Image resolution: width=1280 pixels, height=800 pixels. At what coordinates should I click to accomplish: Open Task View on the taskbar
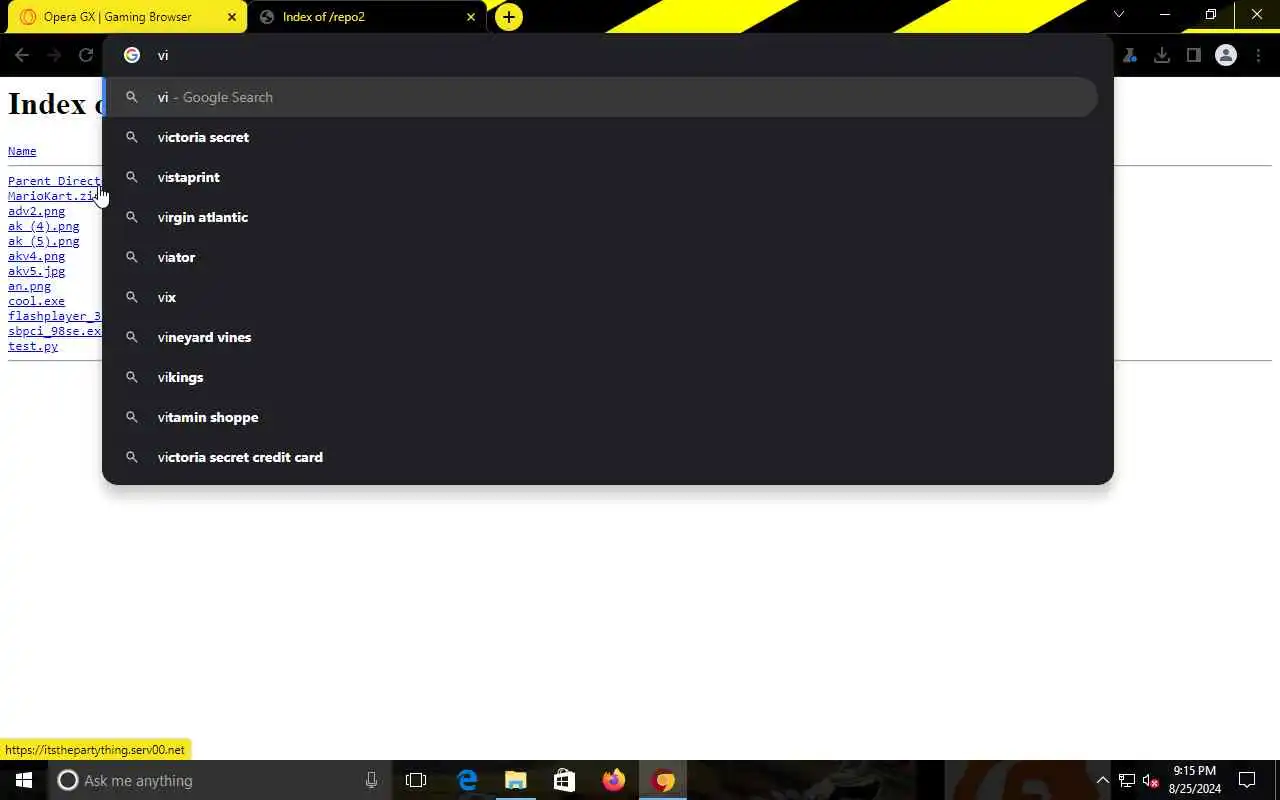[416, 780]
